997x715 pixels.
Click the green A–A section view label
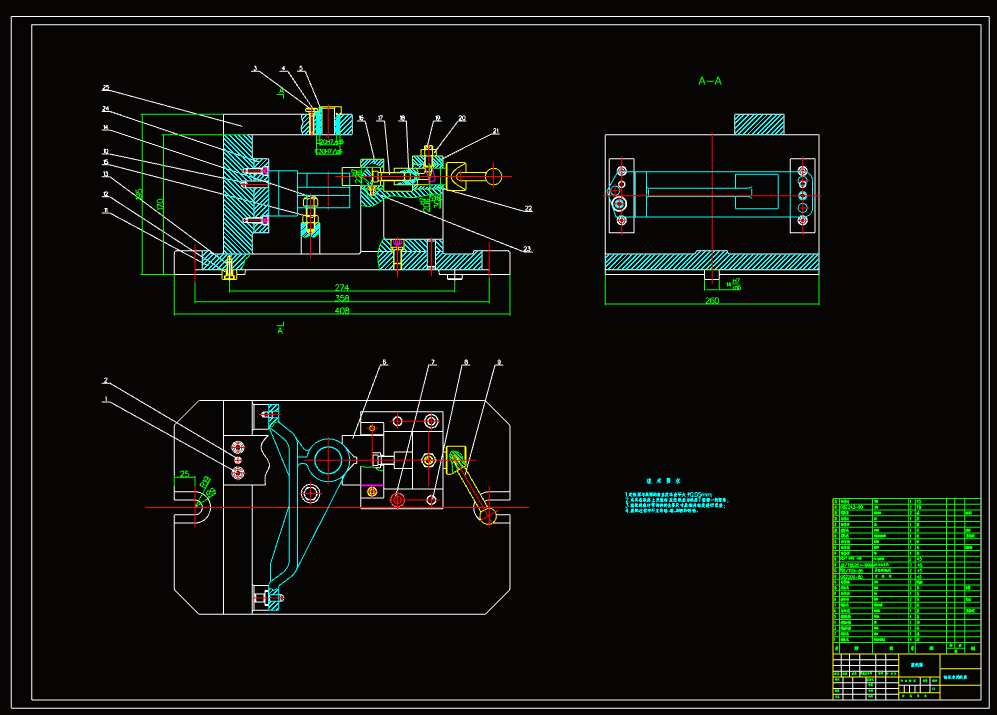coord(710,81)
